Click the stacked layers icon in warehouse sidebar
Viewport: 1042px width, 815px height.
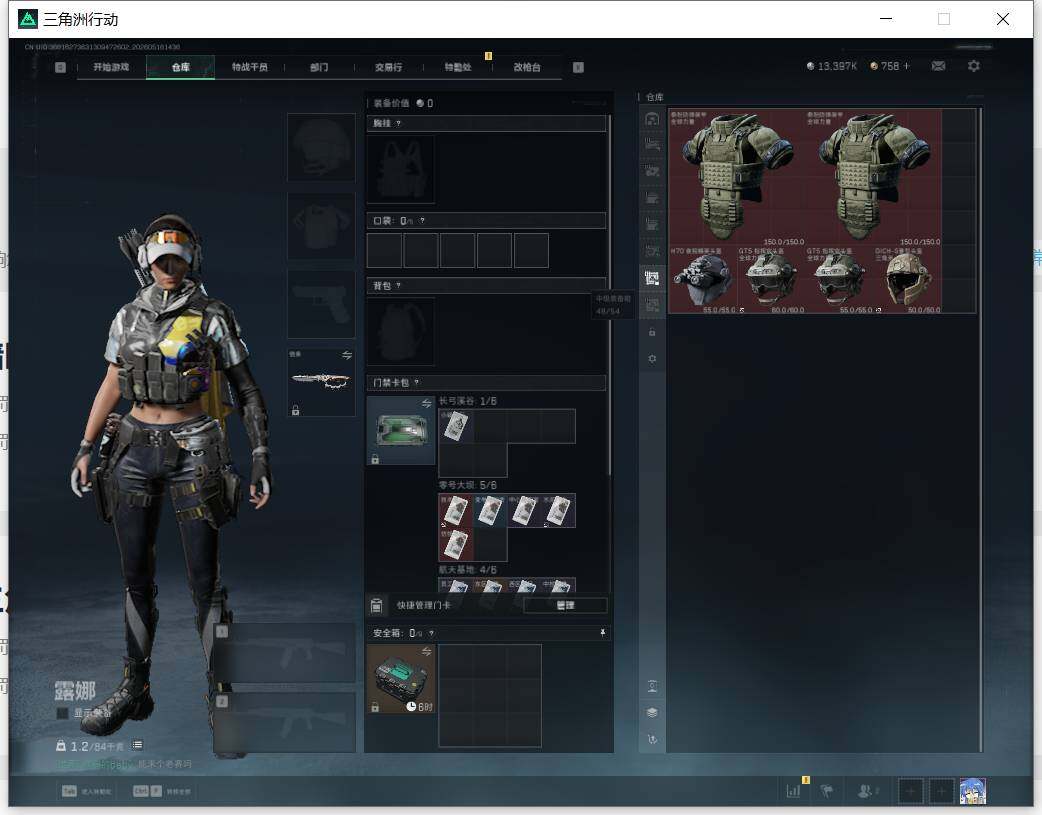coord(652,713)
